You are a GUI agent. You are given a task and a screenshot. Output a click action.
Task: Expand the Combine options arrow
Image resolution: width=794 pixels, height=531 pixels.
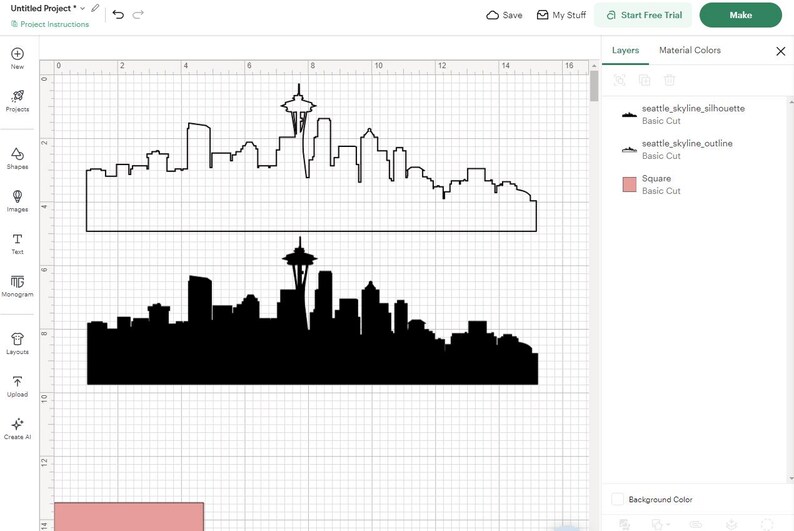coord(668,525)
